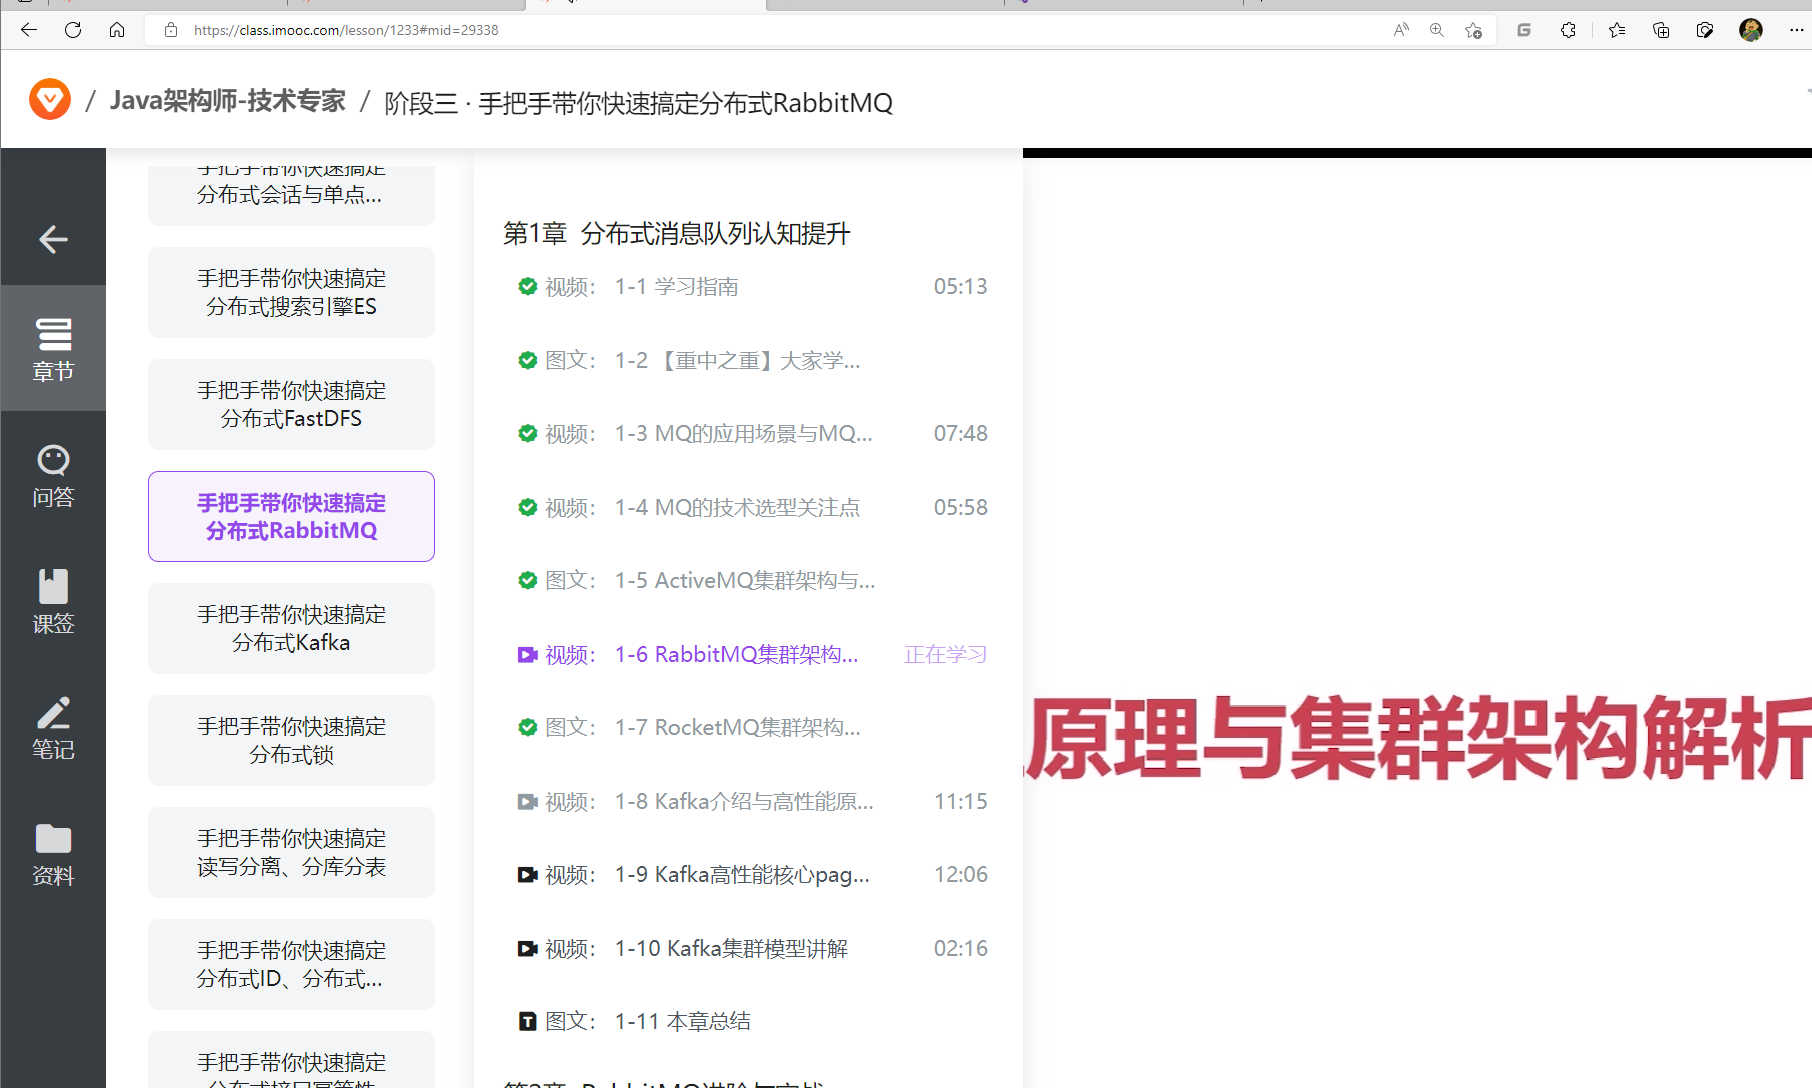This screenshot has height=1088, width=1812.
Task: Click the completed mark on 1-7 RocketMQ集群架构
Action: point(527,727)
